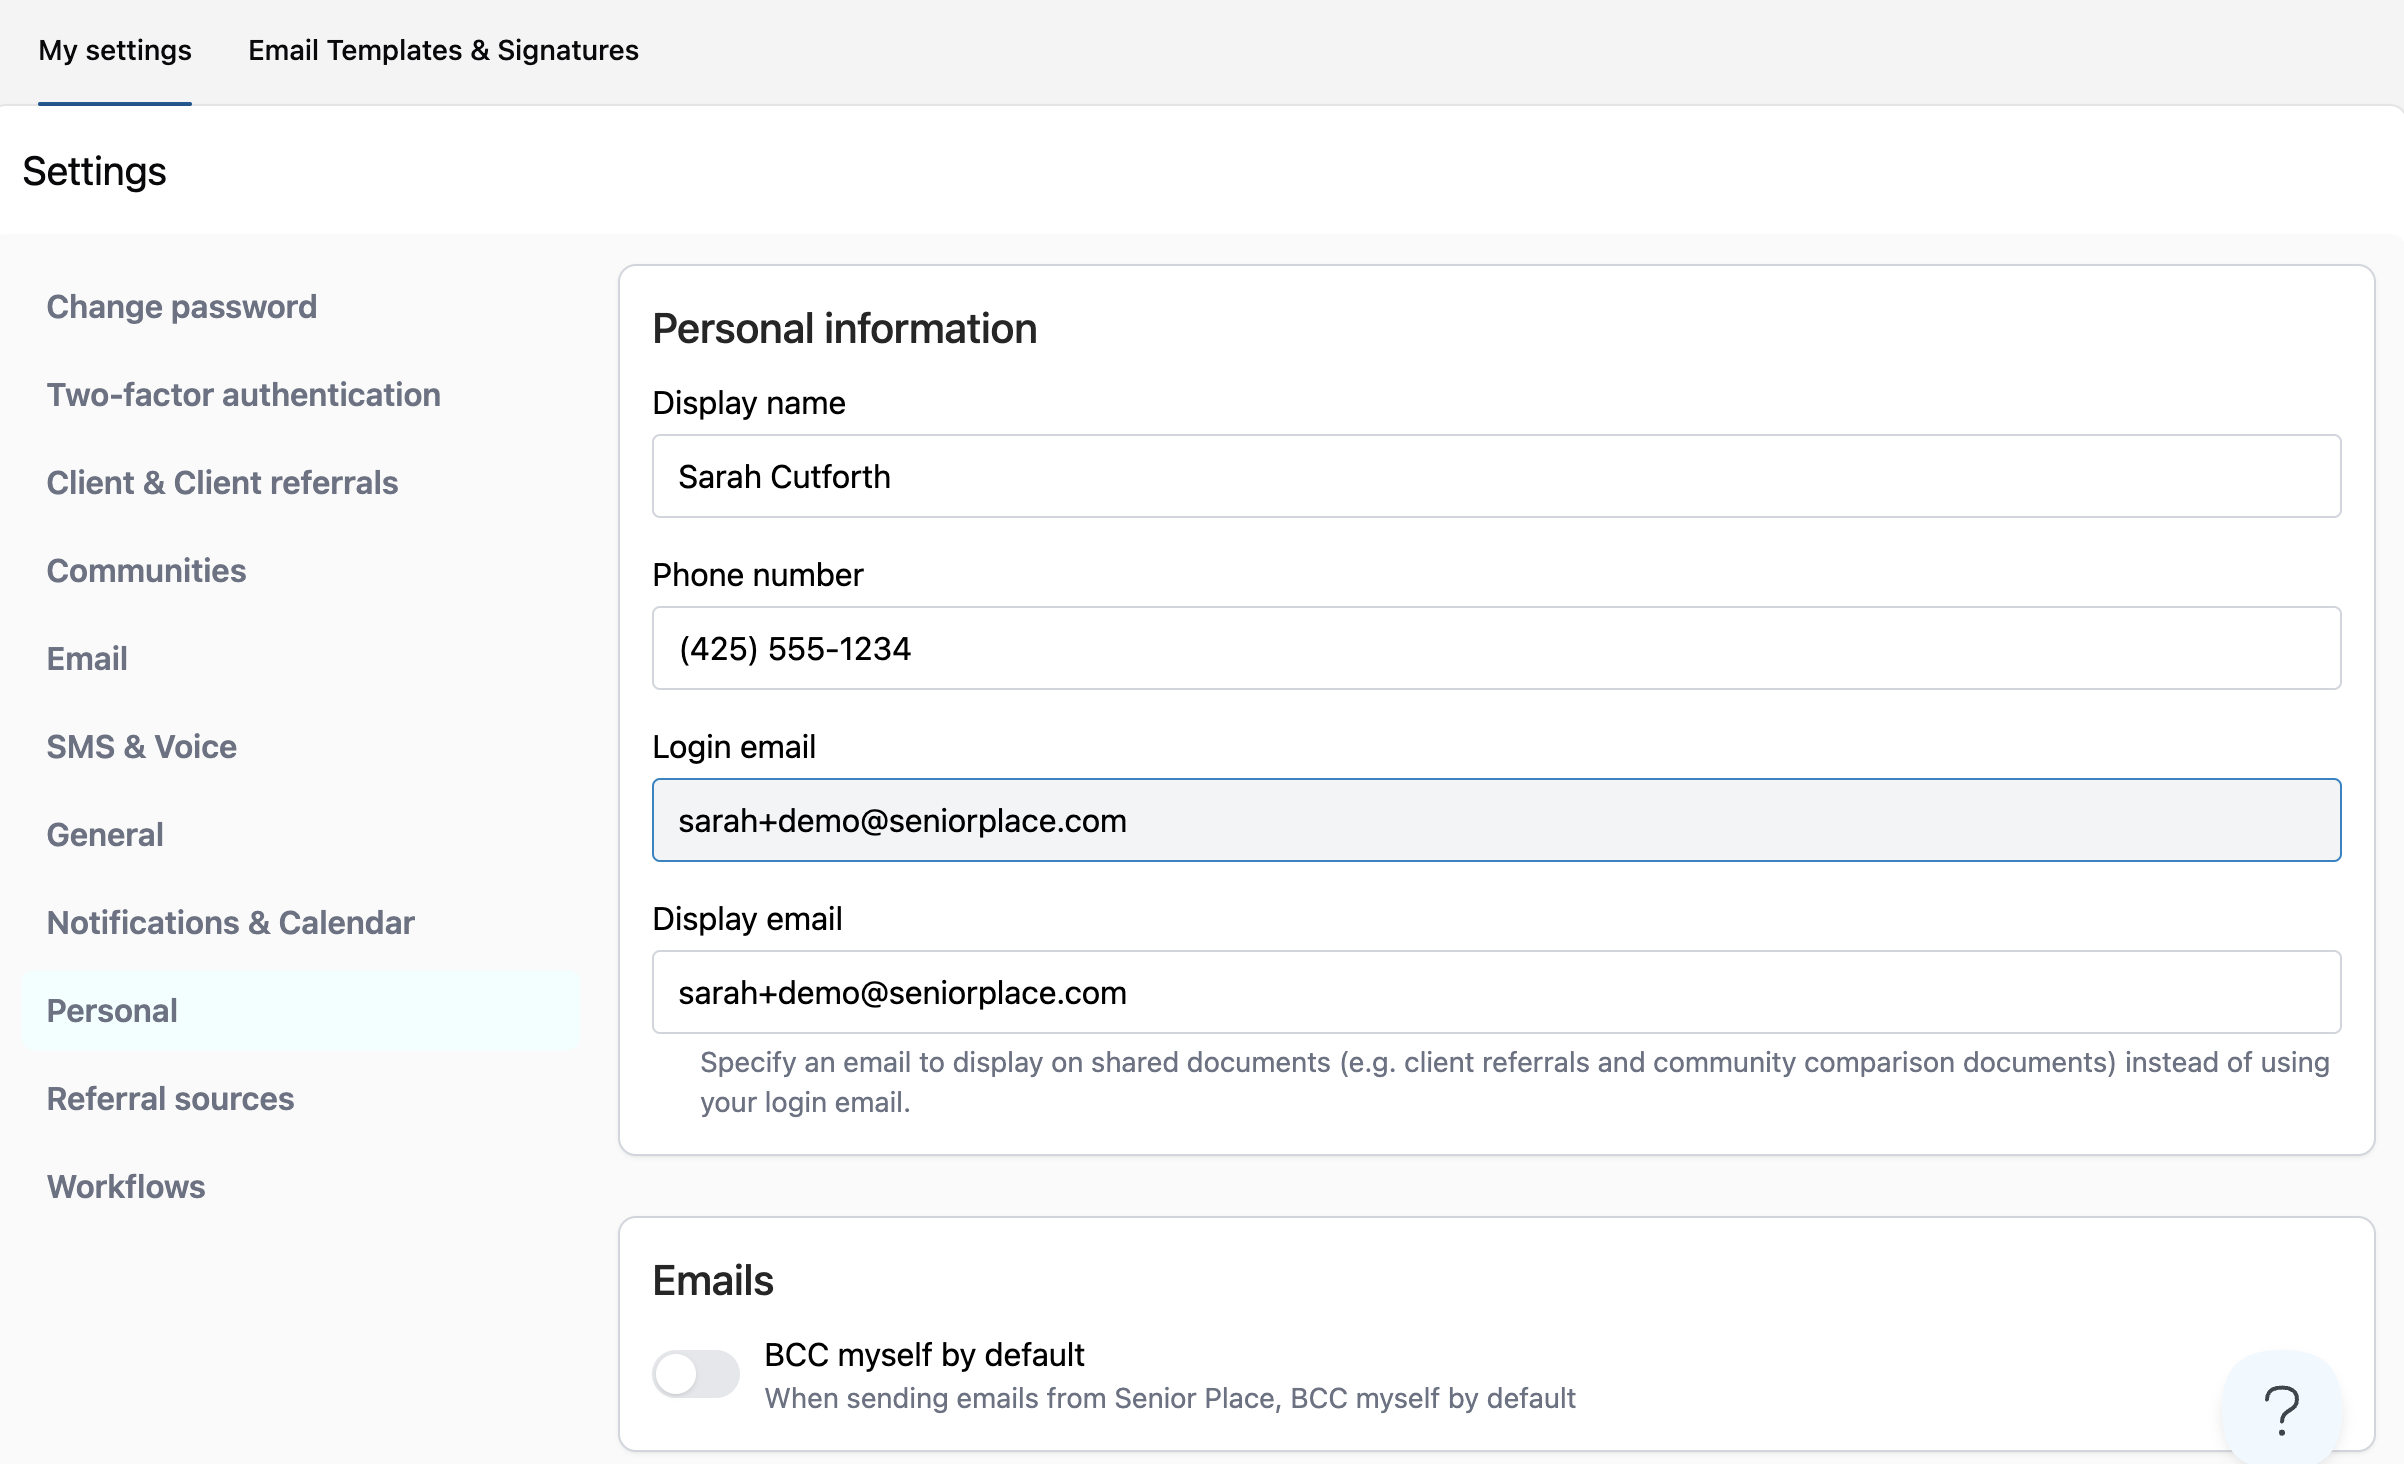
Task: Click into the Phone number field
Action: [1496, 648]
